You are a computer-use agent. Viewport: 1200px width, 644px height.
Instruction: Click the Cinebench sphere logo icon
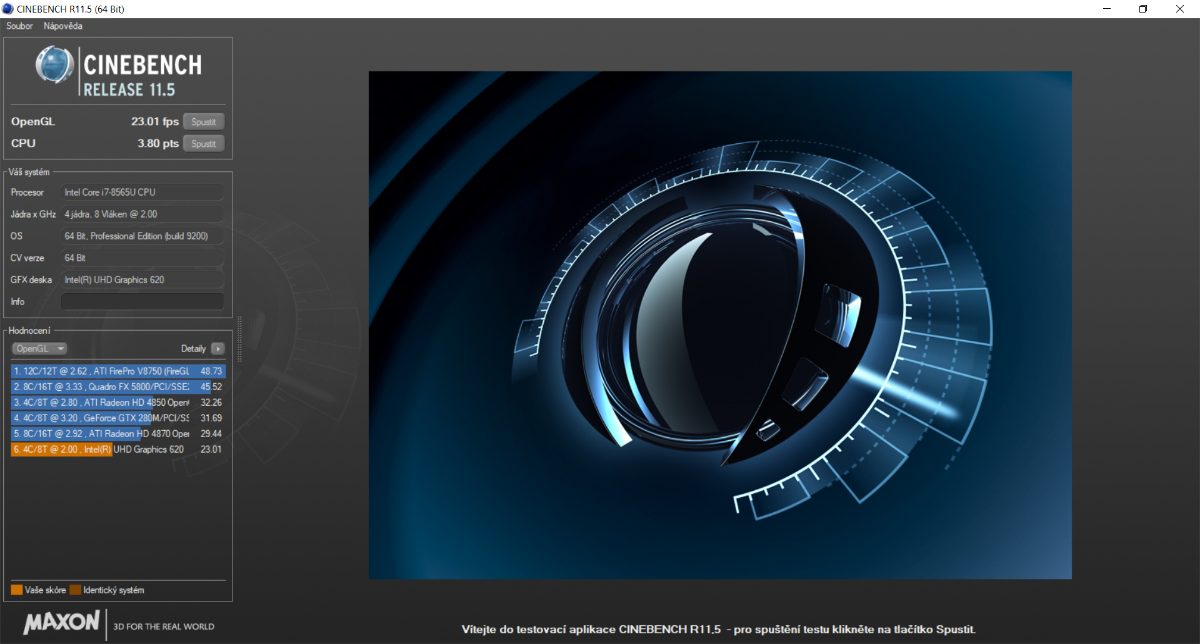tap(54, 65)
